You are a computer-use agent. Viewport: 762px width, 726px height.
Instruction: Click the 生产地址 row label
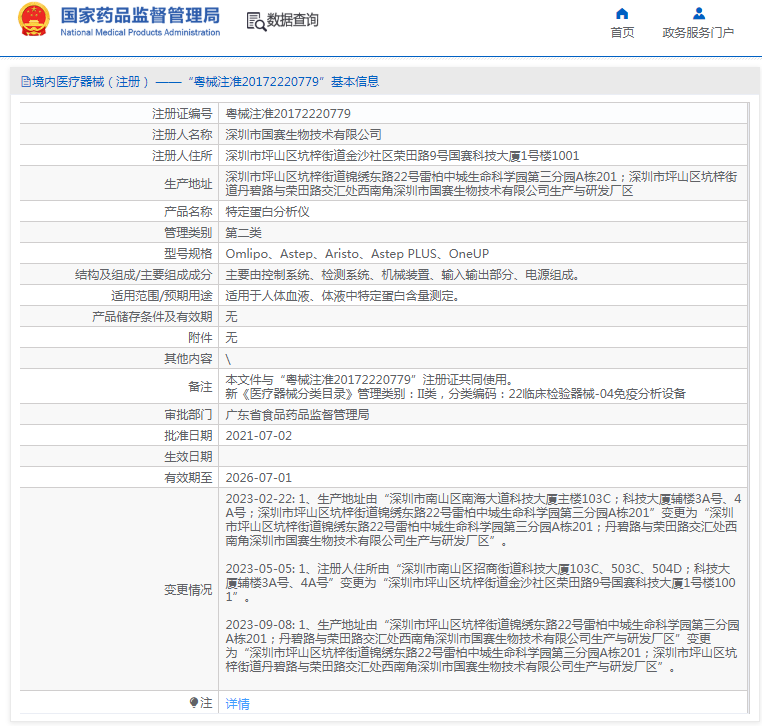pos(188,184)
